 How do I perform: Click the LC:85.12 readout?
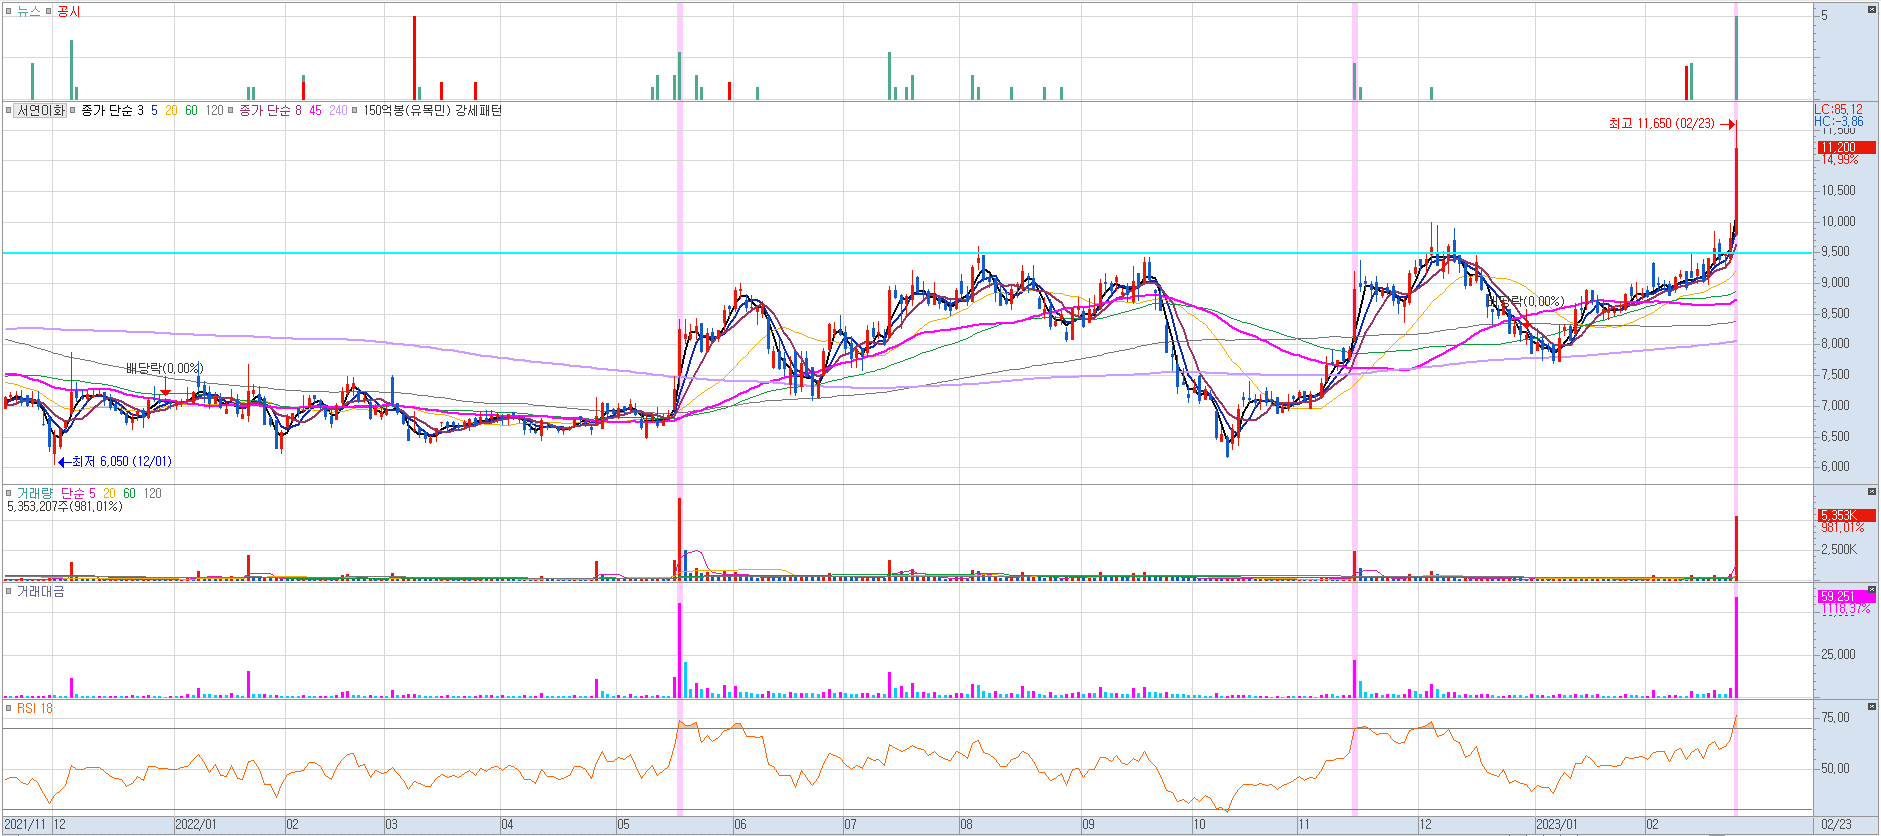[x=1839, y=109]
